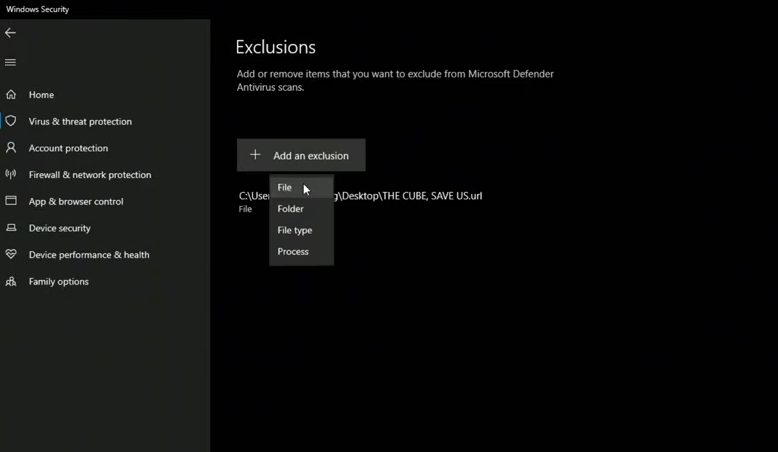This screenshot has height=452, width=778.
Task: Click the Device security laptop icon
Action: tap(11, 228)
